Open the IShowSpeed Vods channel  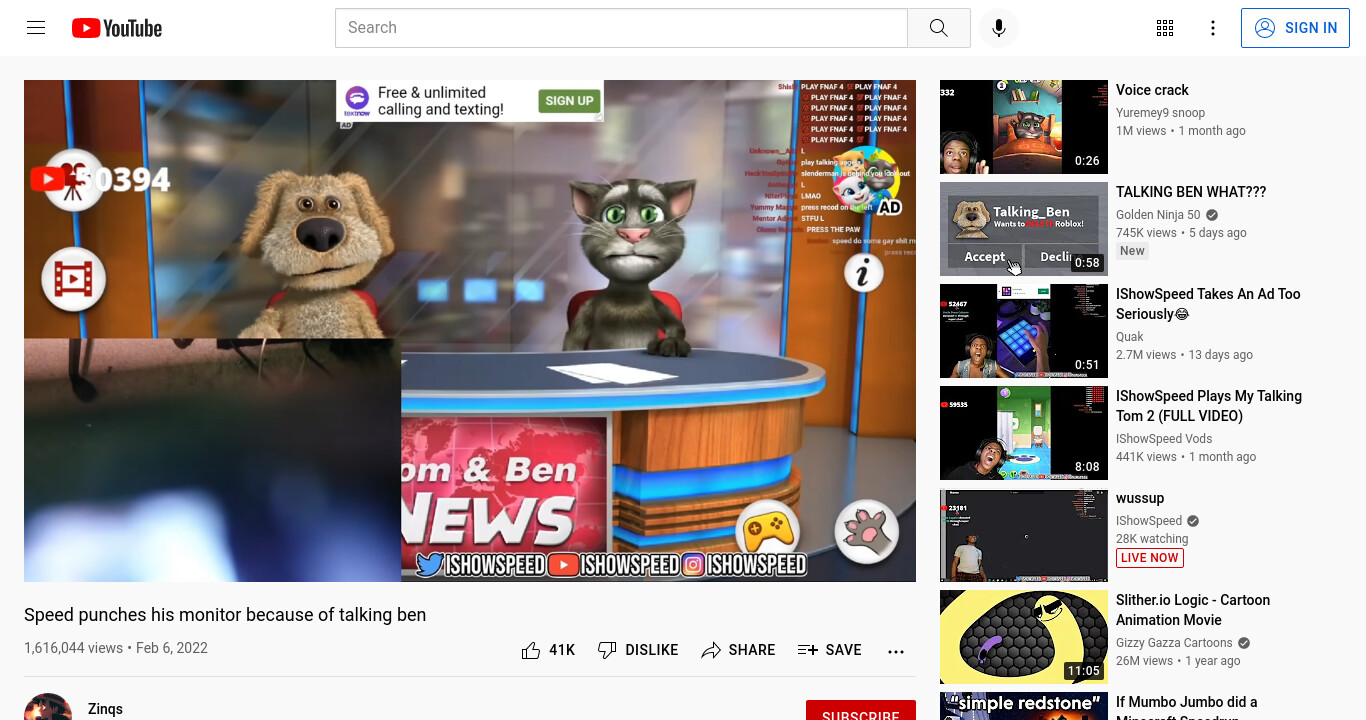(x=1164, y=439)
